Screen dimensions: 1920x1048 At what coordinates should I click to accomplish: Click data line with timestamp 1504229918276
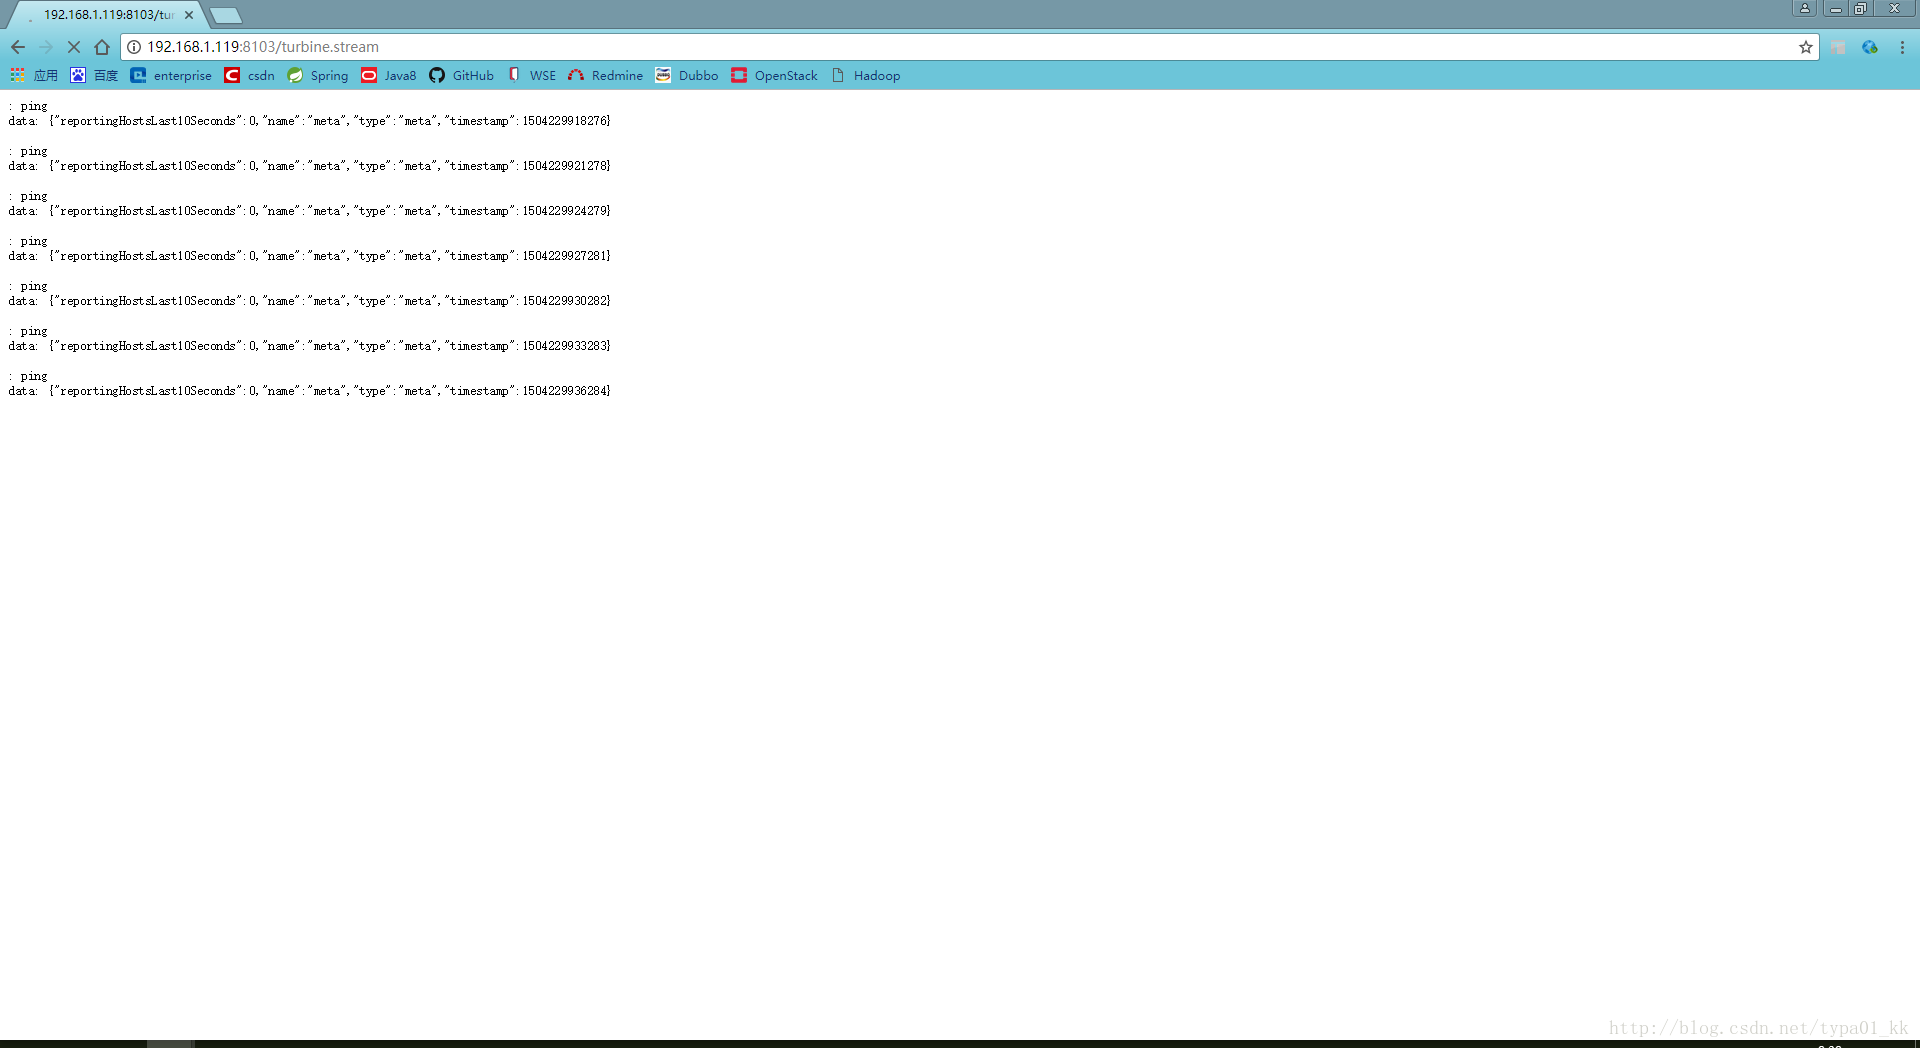(x=309, y=121)
